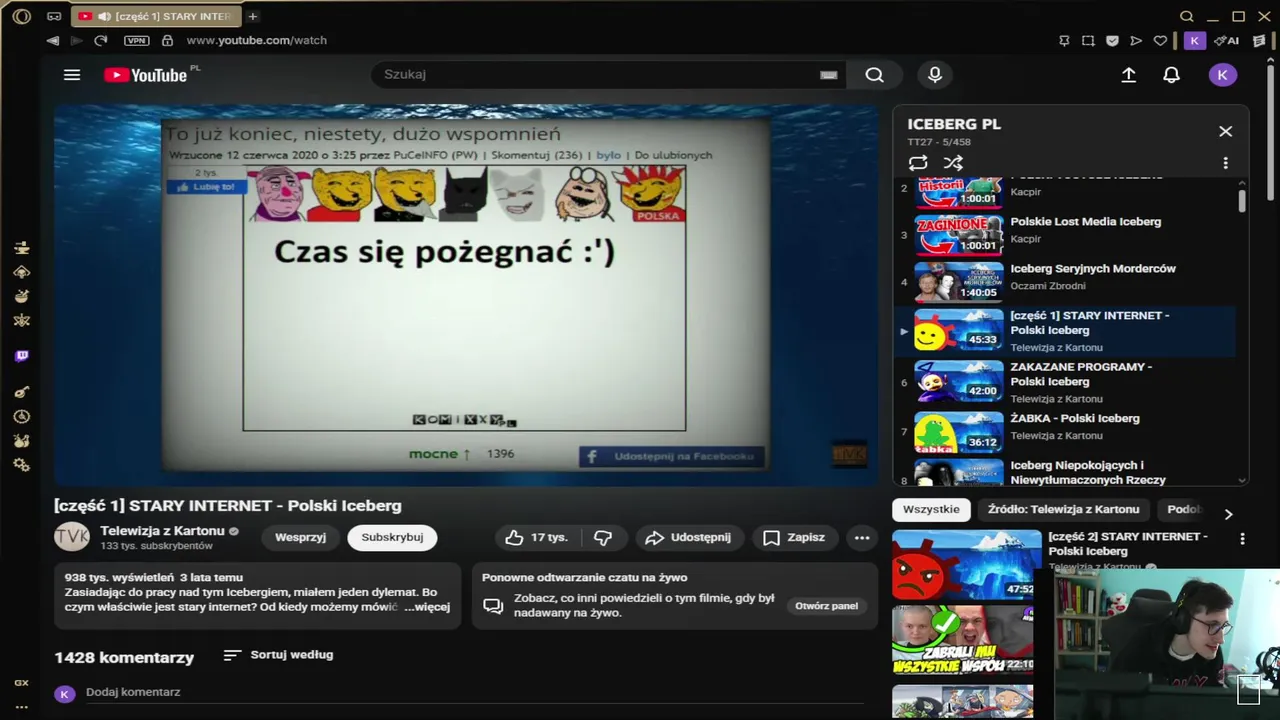Viewport: 1280px width, 720px height.
Task: Open more actions menu below the video
Action: (862, 538)
